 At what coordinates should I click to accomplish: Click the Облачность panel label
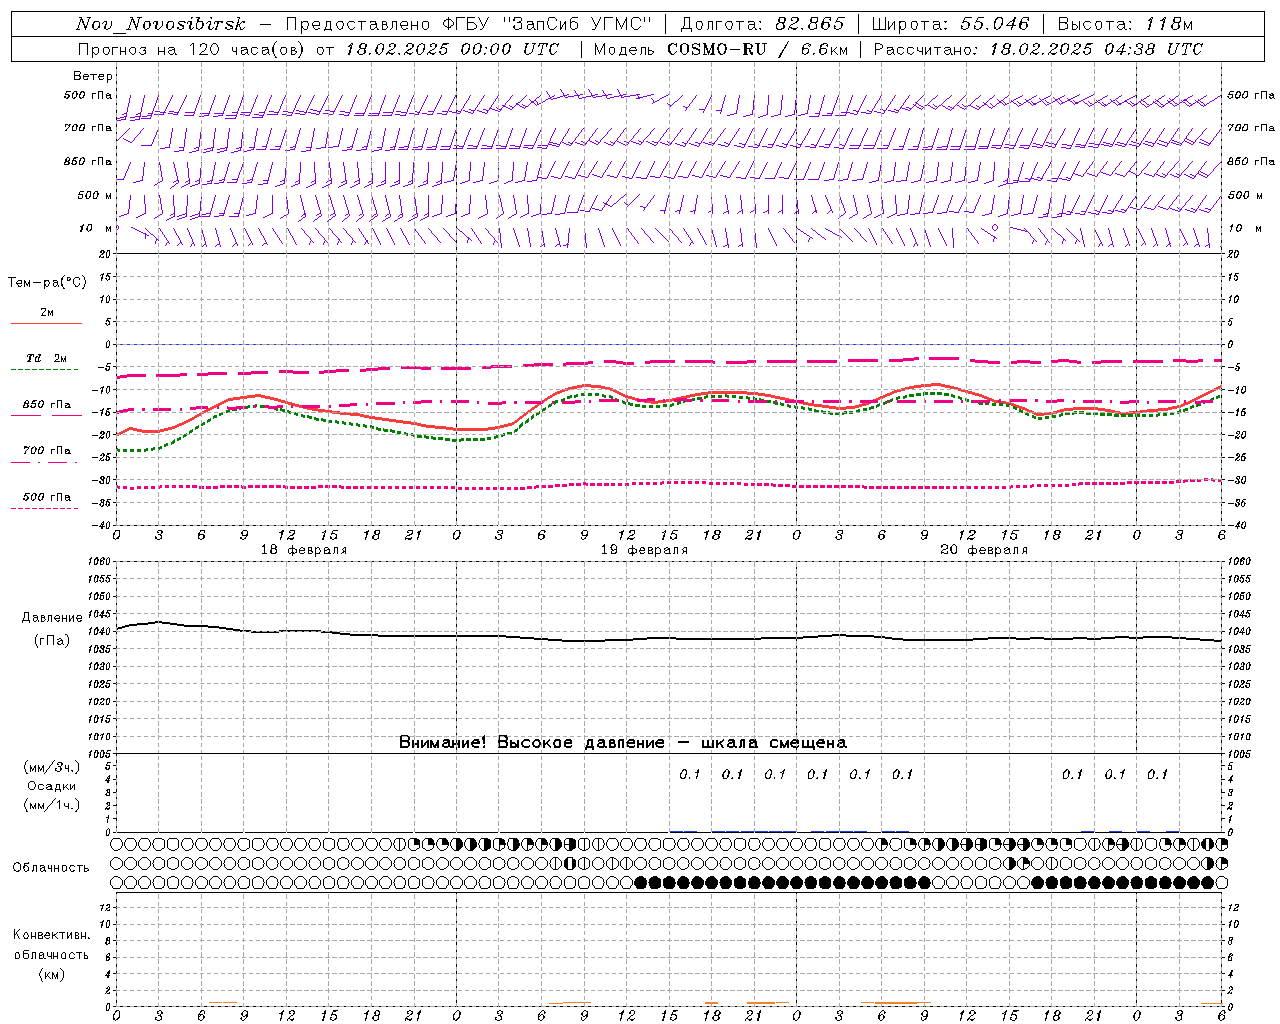(x=51, y=867)
